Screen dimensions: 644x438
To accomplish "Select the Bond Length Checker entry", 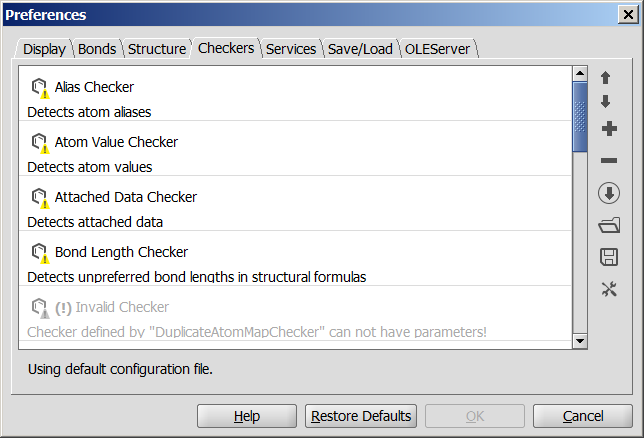I will coord(121,252).
